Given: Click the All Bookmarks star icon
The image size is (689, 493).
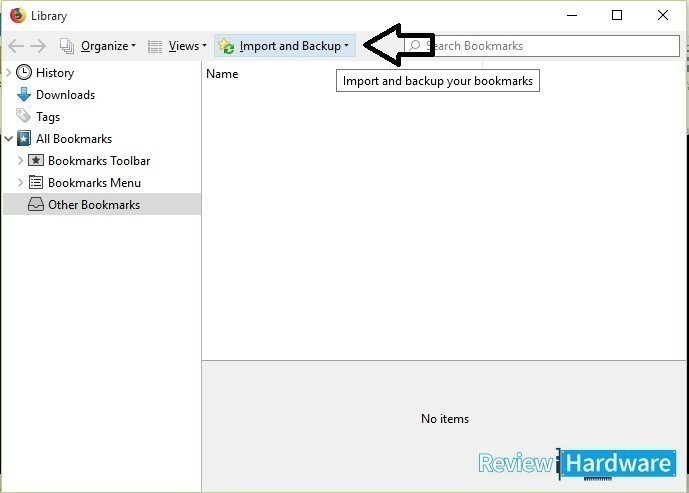Looking at the screenshot, I should [x=24, y=138].
